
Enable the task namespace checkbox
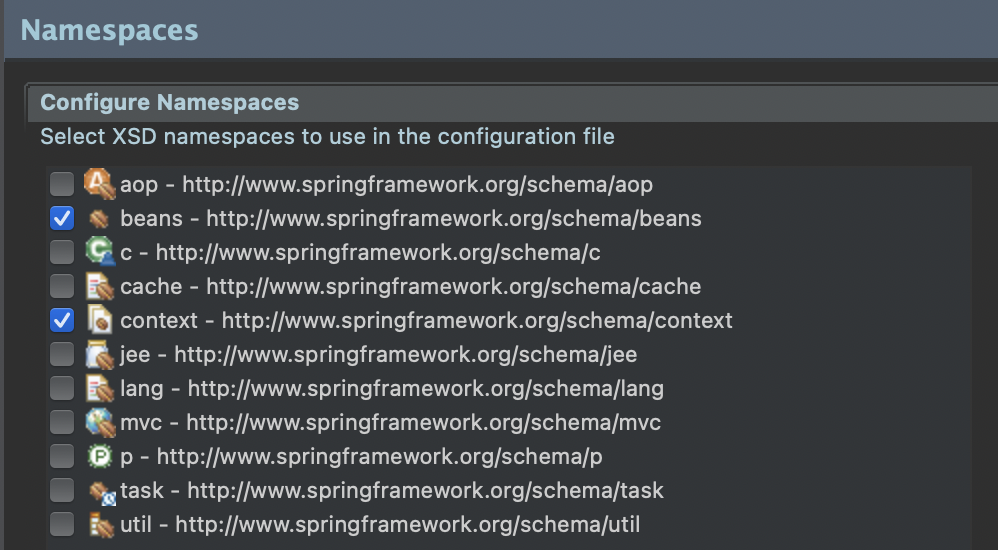pyautogui.click(x=62, y=491)
